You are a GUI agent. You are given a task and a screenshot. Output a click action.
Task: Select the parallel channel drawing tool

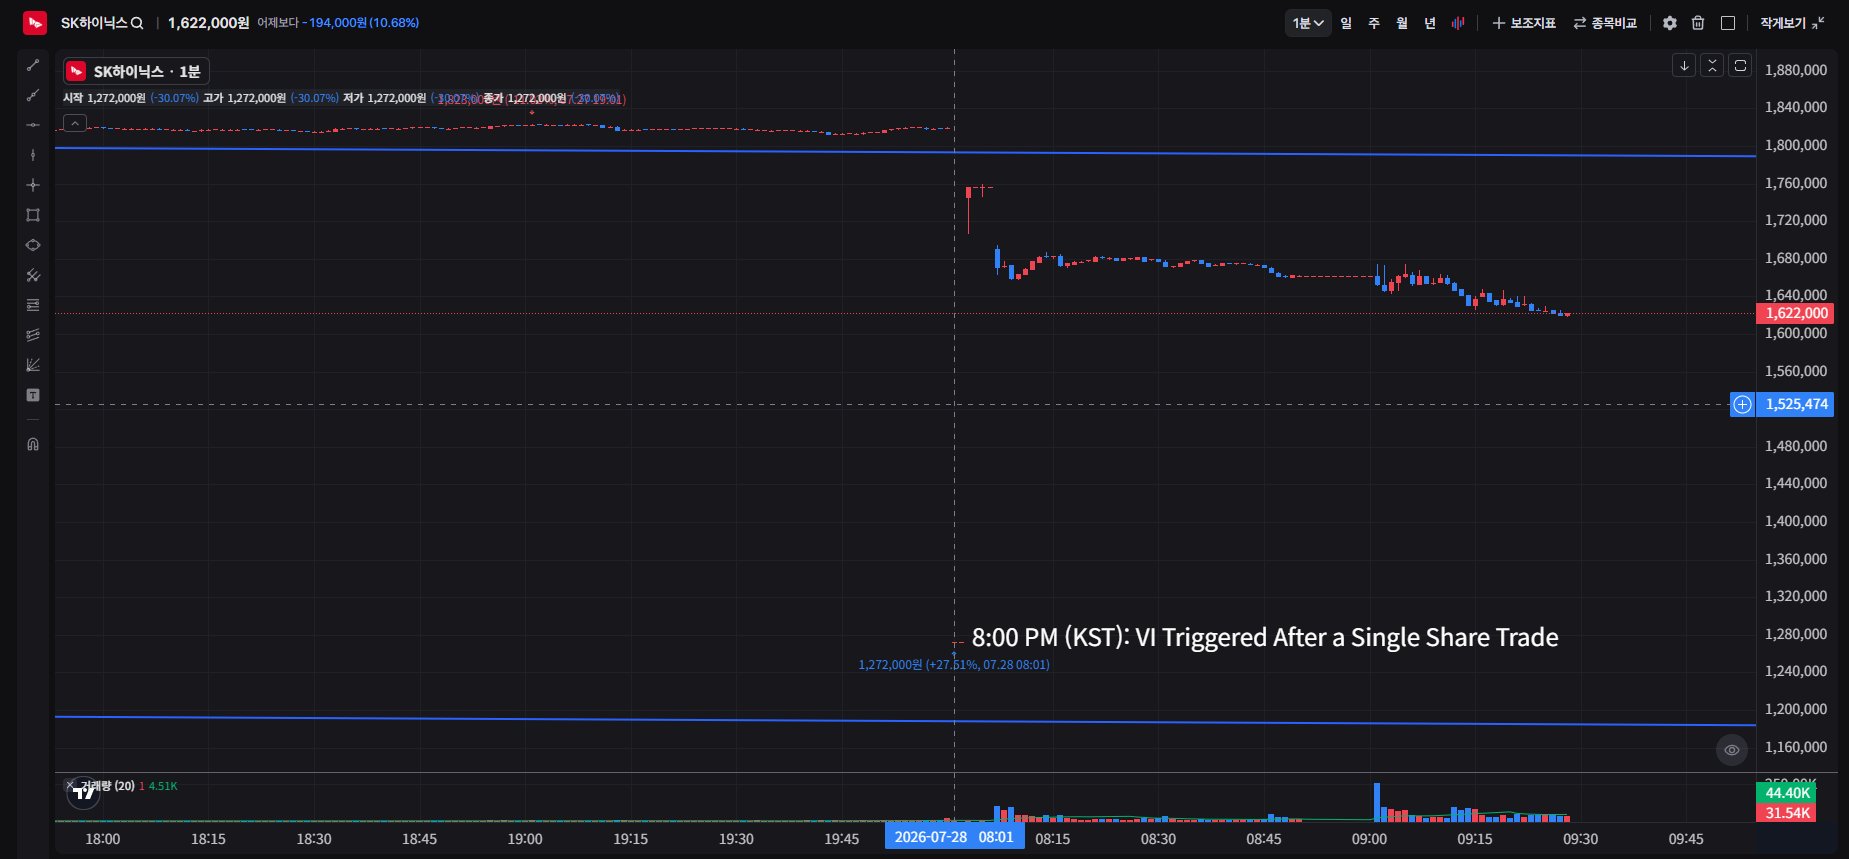point(33,275)
